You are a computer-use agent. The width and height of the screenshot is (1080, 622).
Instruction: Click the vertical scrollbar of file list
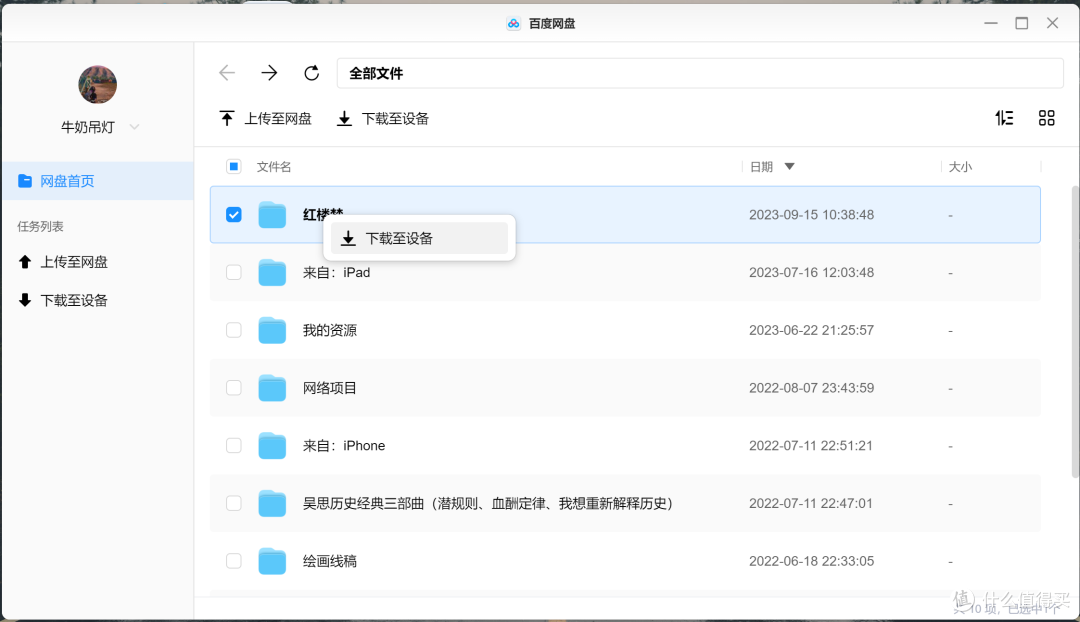click(1075, 331)
